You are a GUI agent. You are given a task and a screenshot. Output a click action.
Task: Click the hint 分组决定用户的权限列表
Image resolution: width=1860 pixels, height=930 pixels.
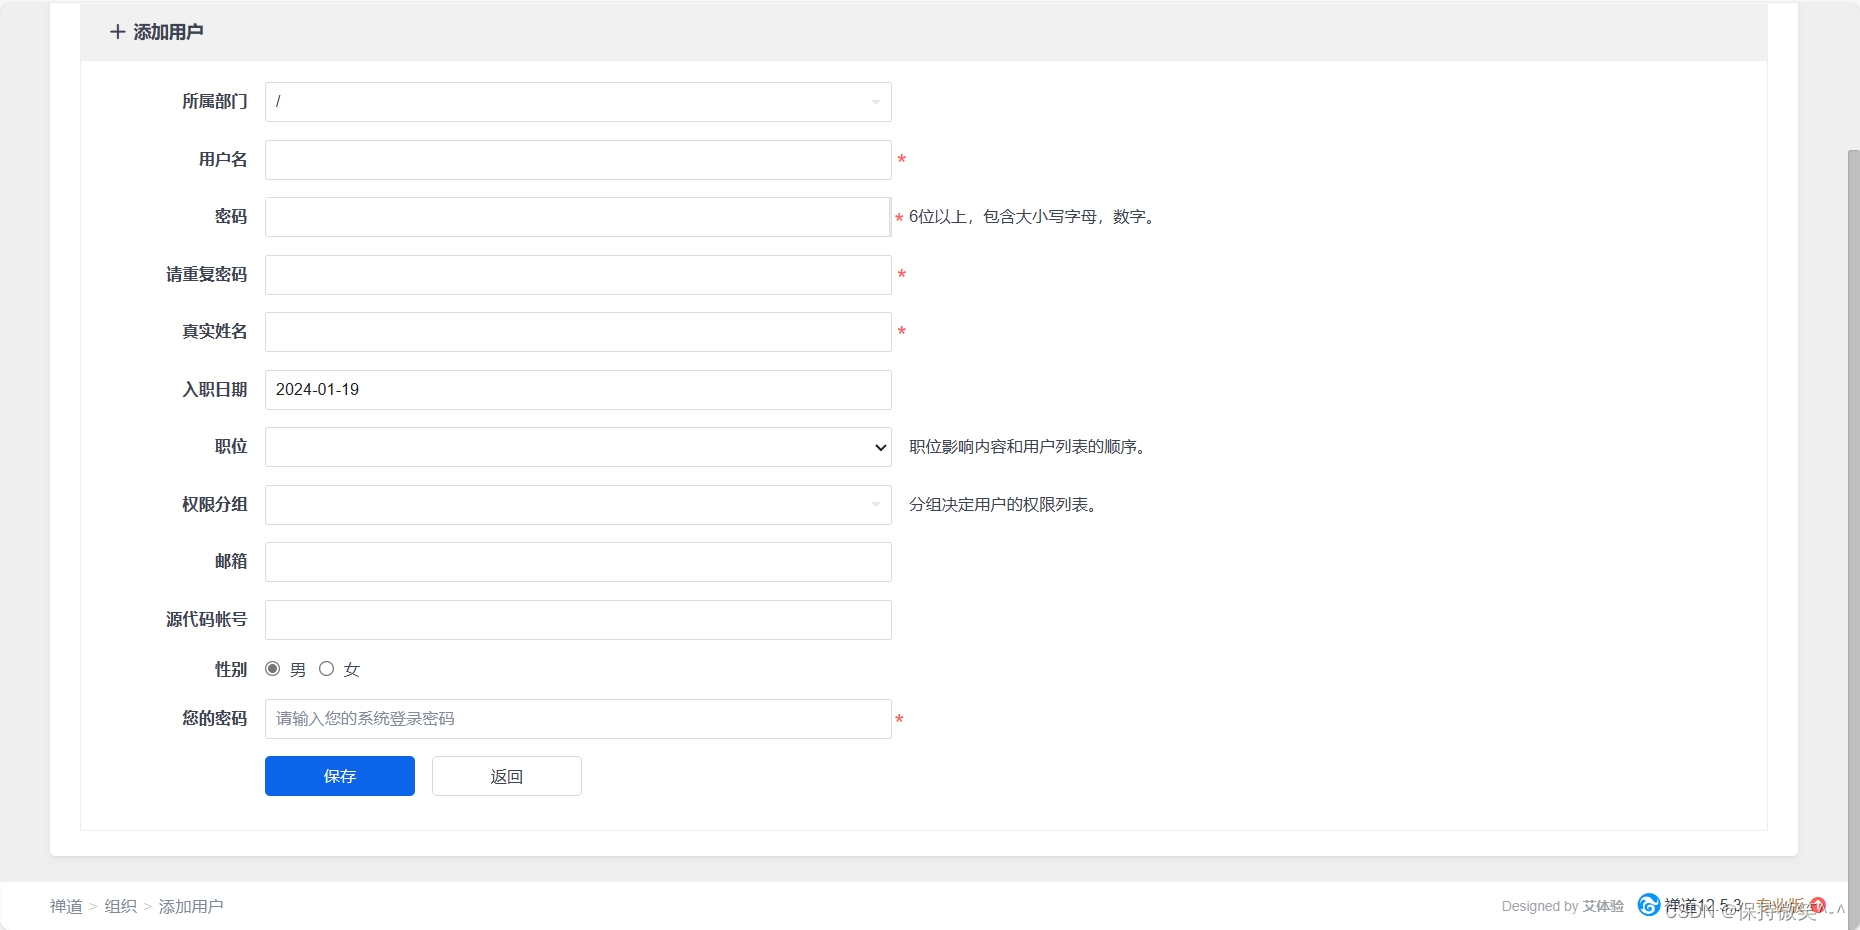point(1005,505)
